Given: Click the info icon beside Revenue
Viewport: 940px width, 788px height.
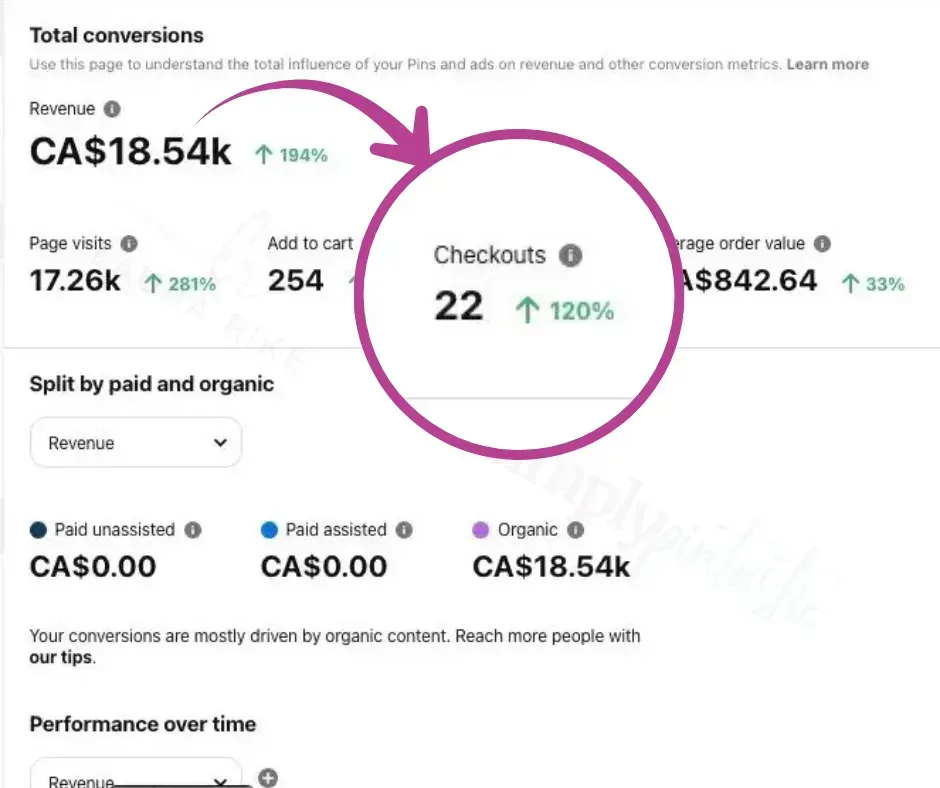Looking at the screenshot, I should [x=113, y=109].
